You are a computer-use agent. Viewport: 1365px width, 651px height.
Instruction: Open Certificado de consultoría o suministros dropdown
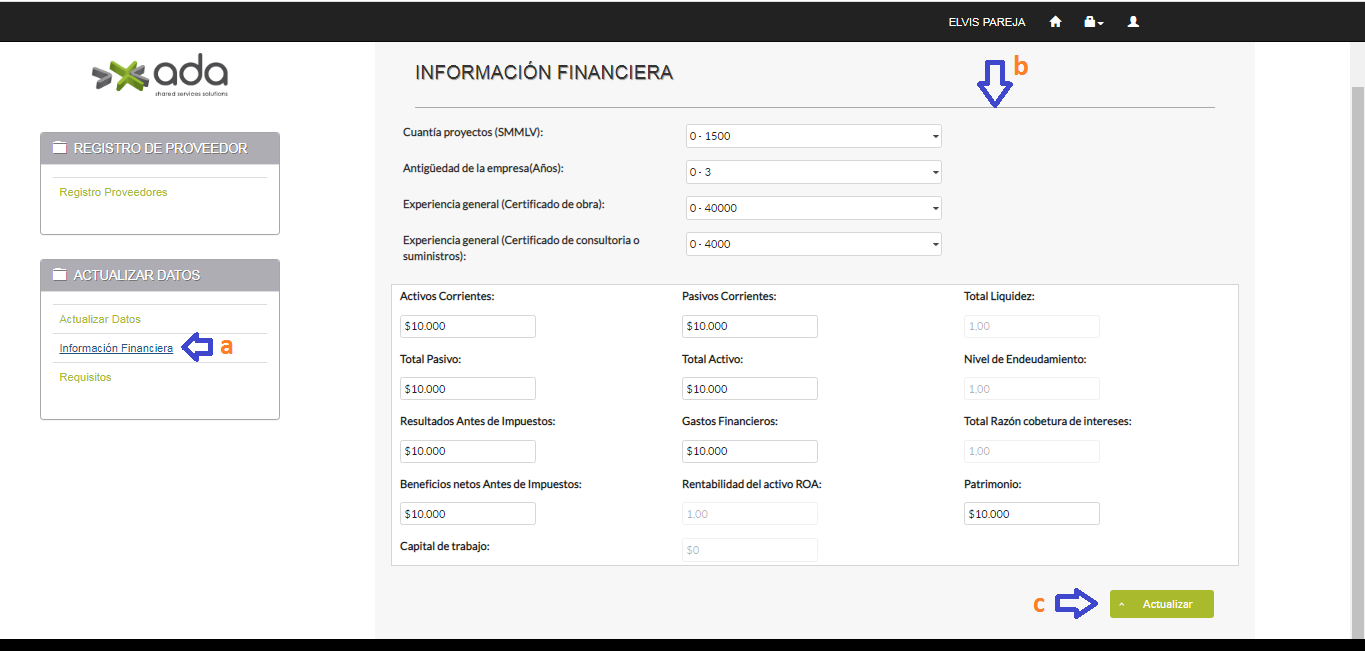click(x=813, y=244)
